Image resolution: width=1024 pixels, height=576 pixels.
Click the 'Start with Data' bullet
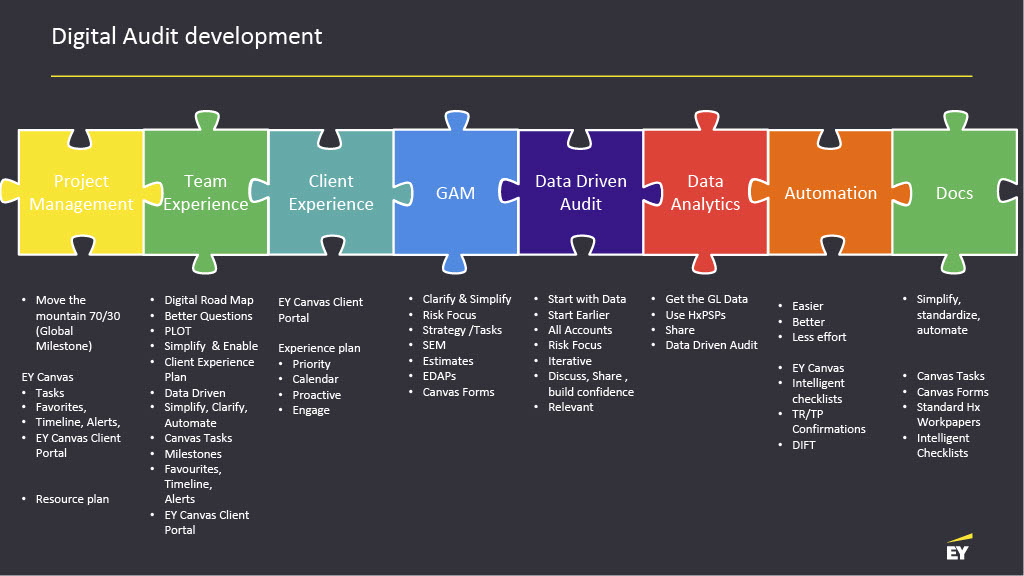586,298
